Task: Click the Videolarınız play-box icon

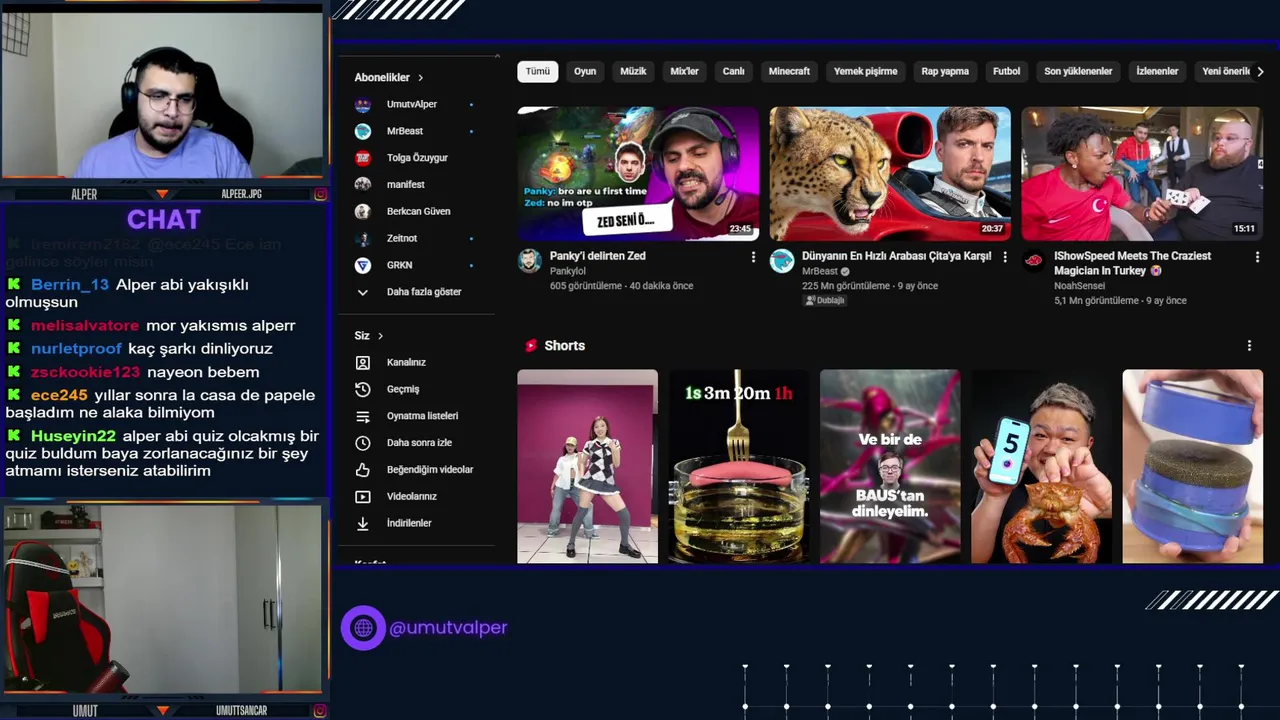Action: tap(363, 496)
